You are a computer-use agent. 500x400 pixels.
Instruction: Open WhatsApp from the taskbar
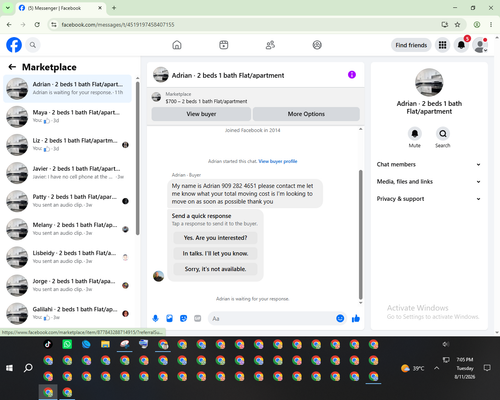click(67, 344)
